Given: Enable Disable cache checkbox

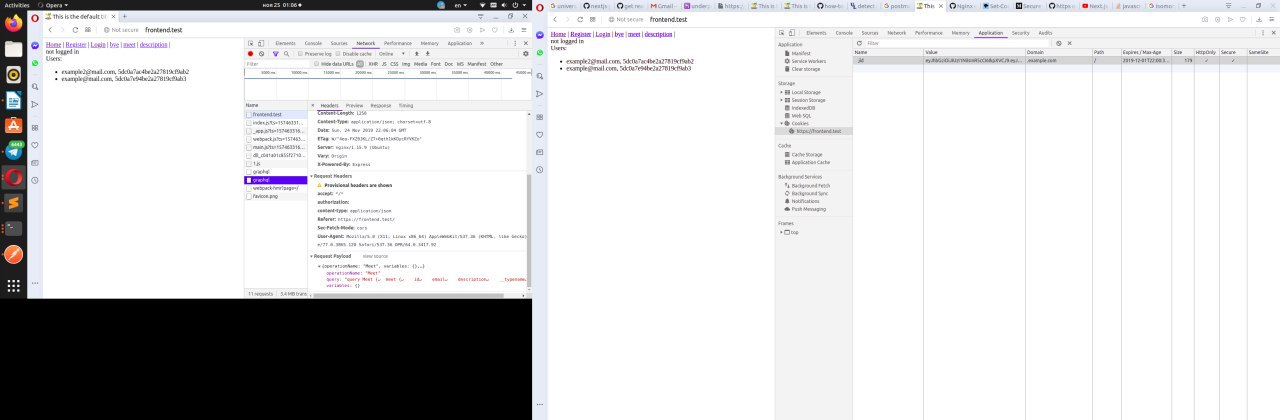Looking at the screenshot, I should 336,54.
